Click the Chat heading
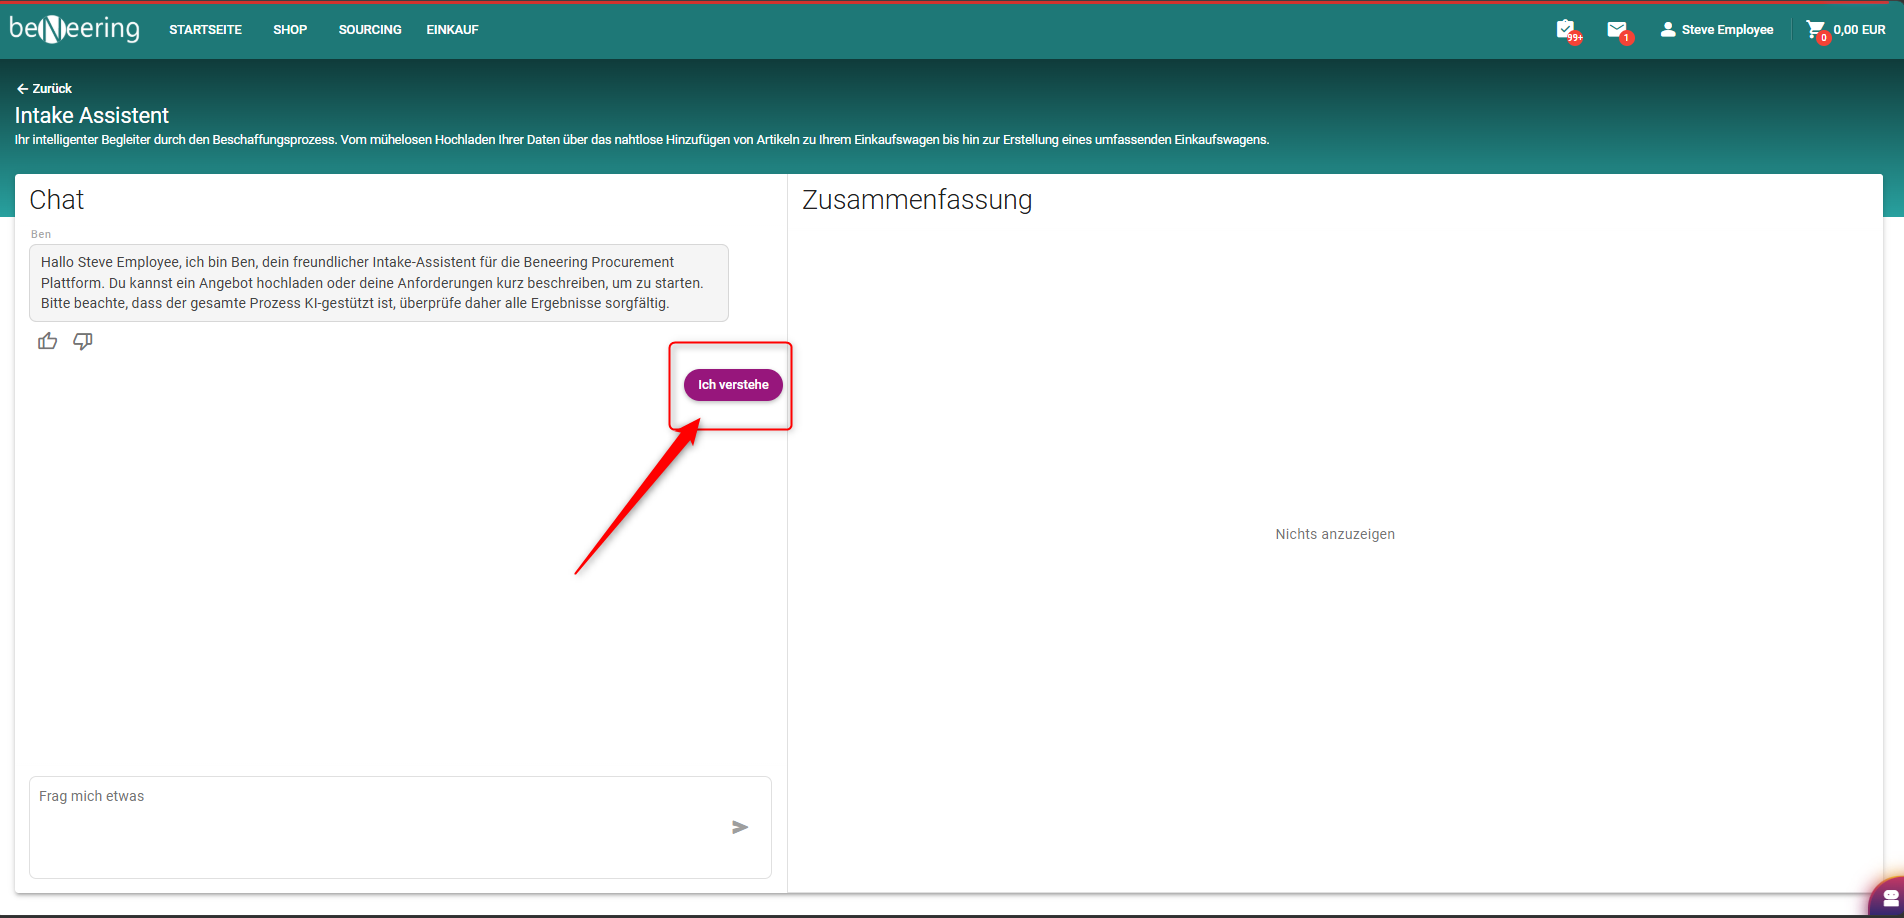 (x=57, y=200)
